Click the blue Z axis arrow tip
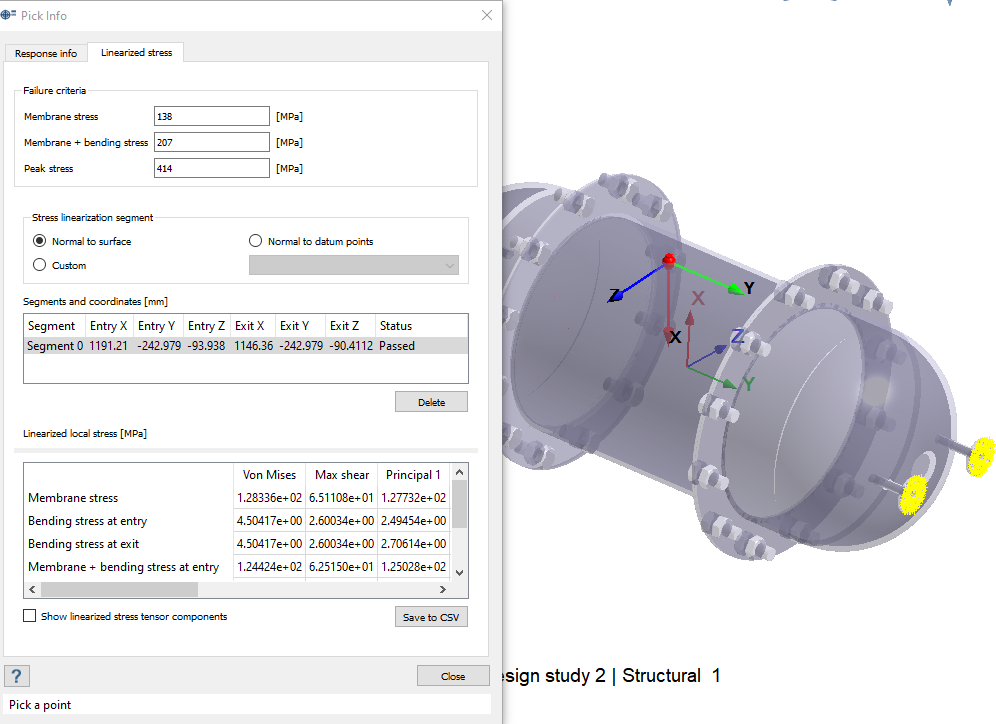This screenshot has width=996, height=724. (618, 295)
